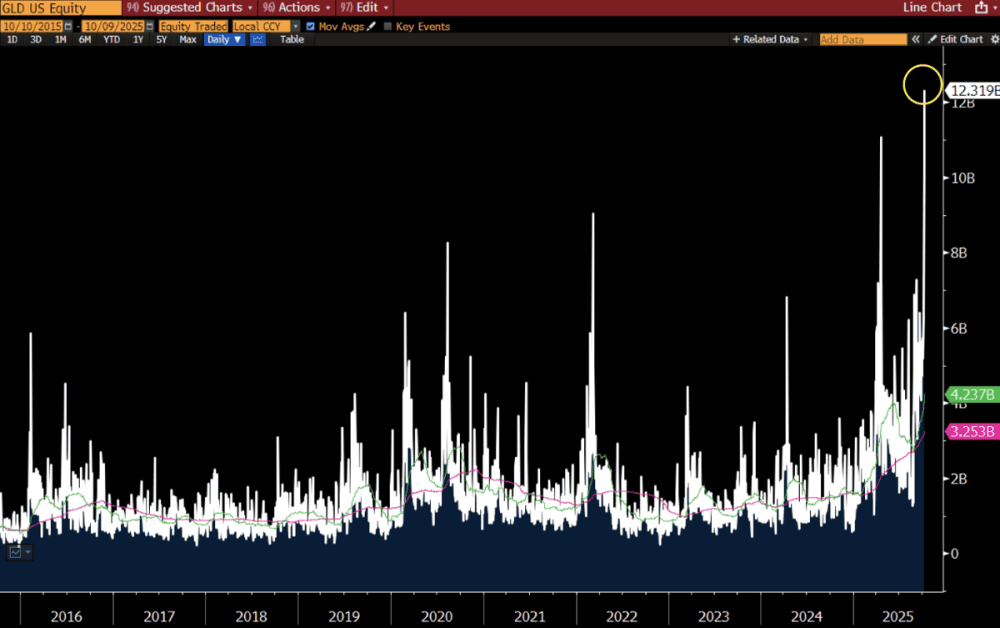Select the YTD time range

(x=112, y=40)
